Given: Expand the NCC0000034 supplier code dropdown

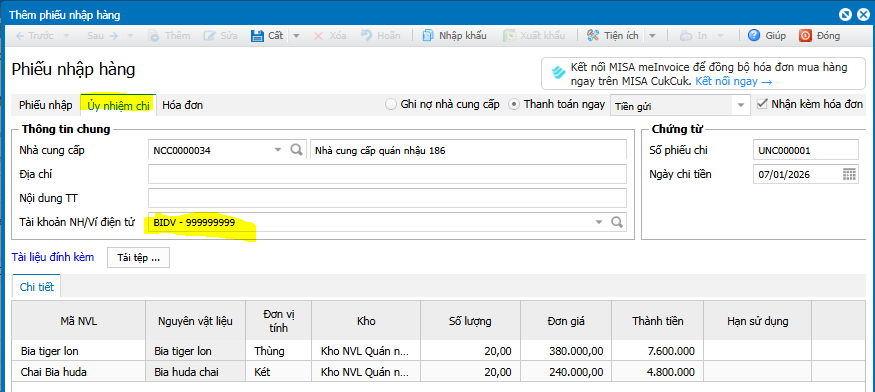Looking at the screenshot, I should [x=278, y=150].
